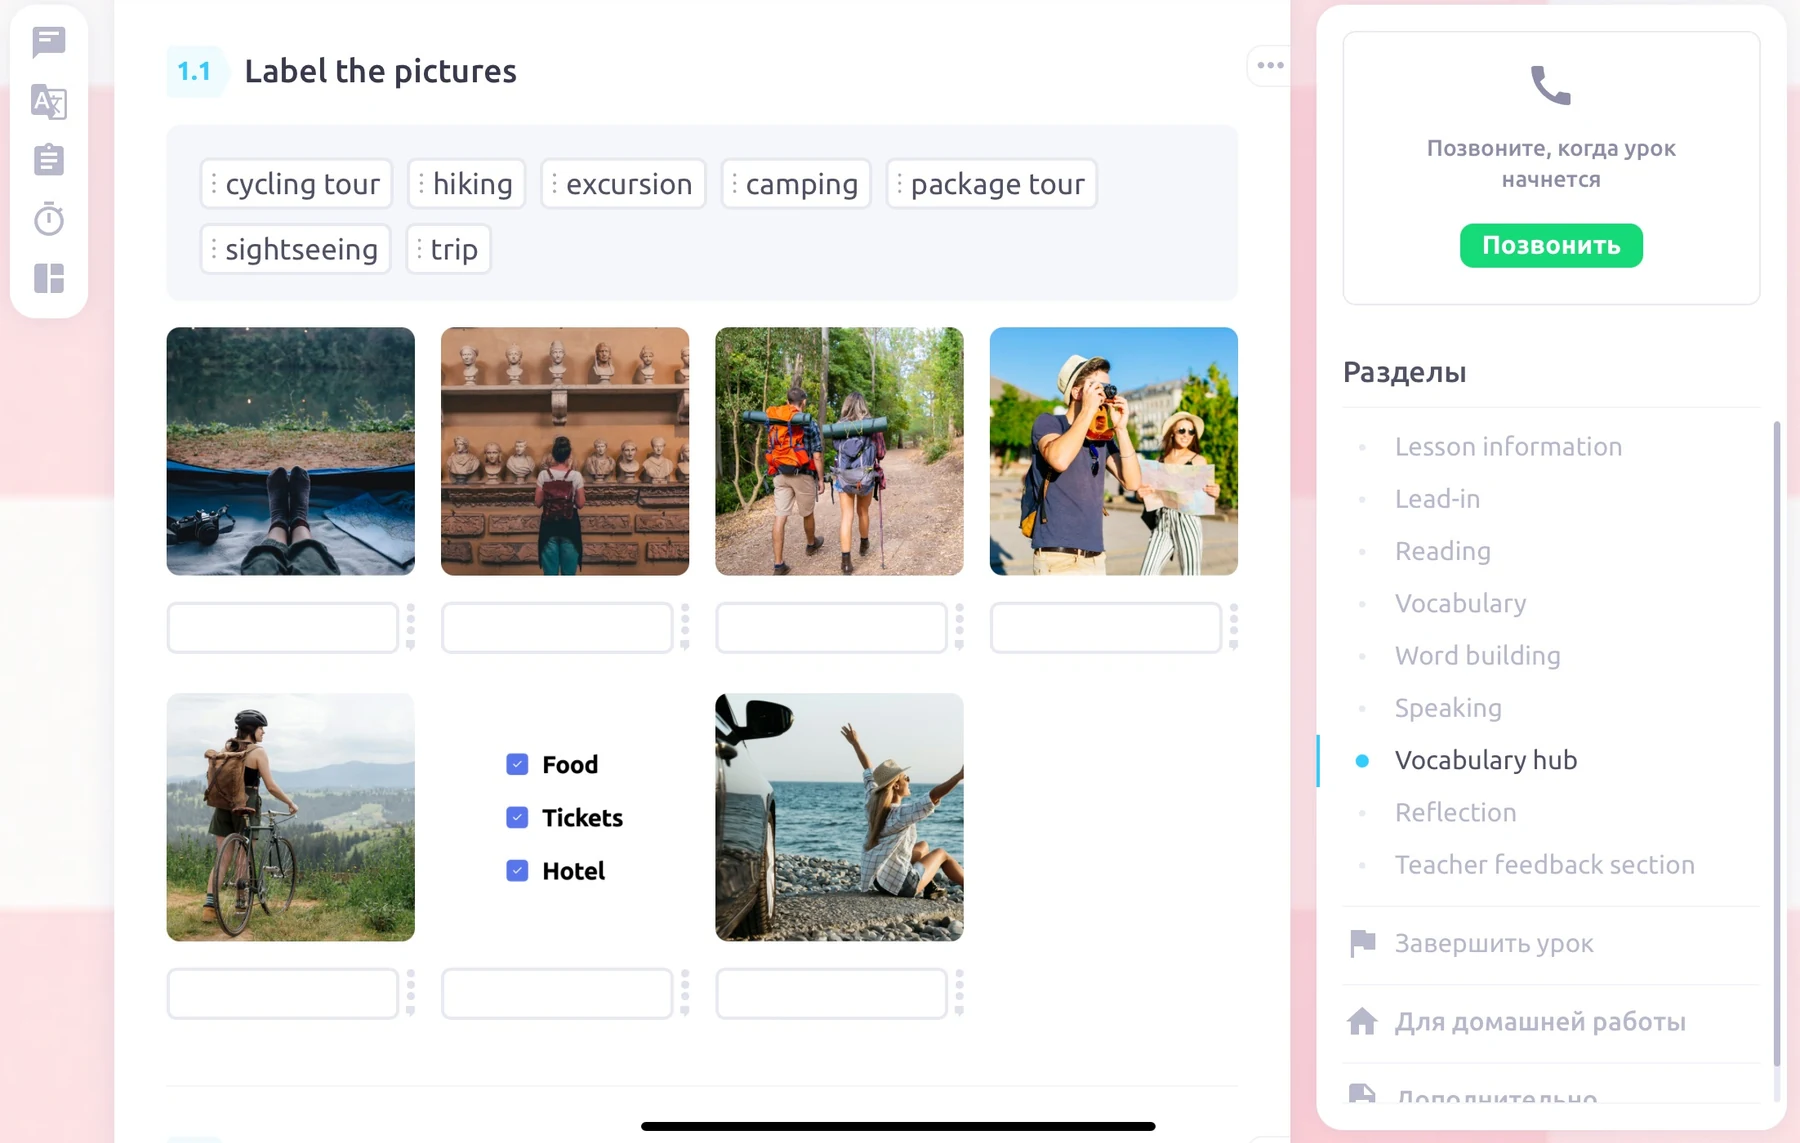Click the house icon for homework

tap(1362, 1021)
